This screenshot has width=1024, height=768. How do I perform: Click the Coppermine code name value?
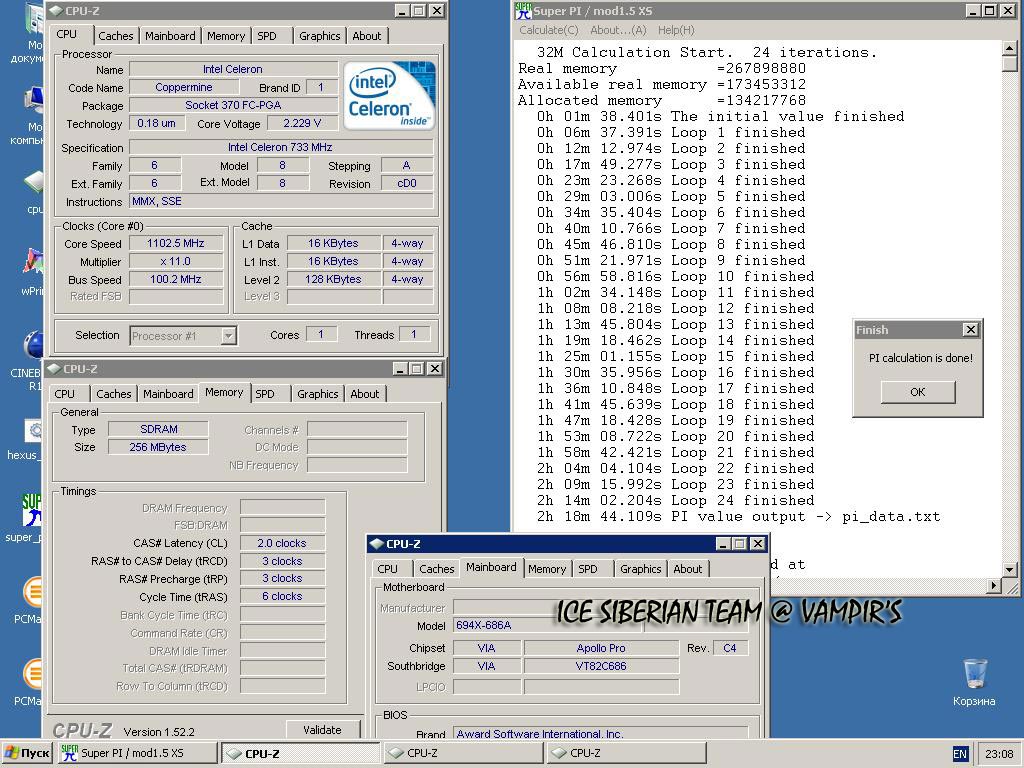pyautogui.click(x=184, y=87)
